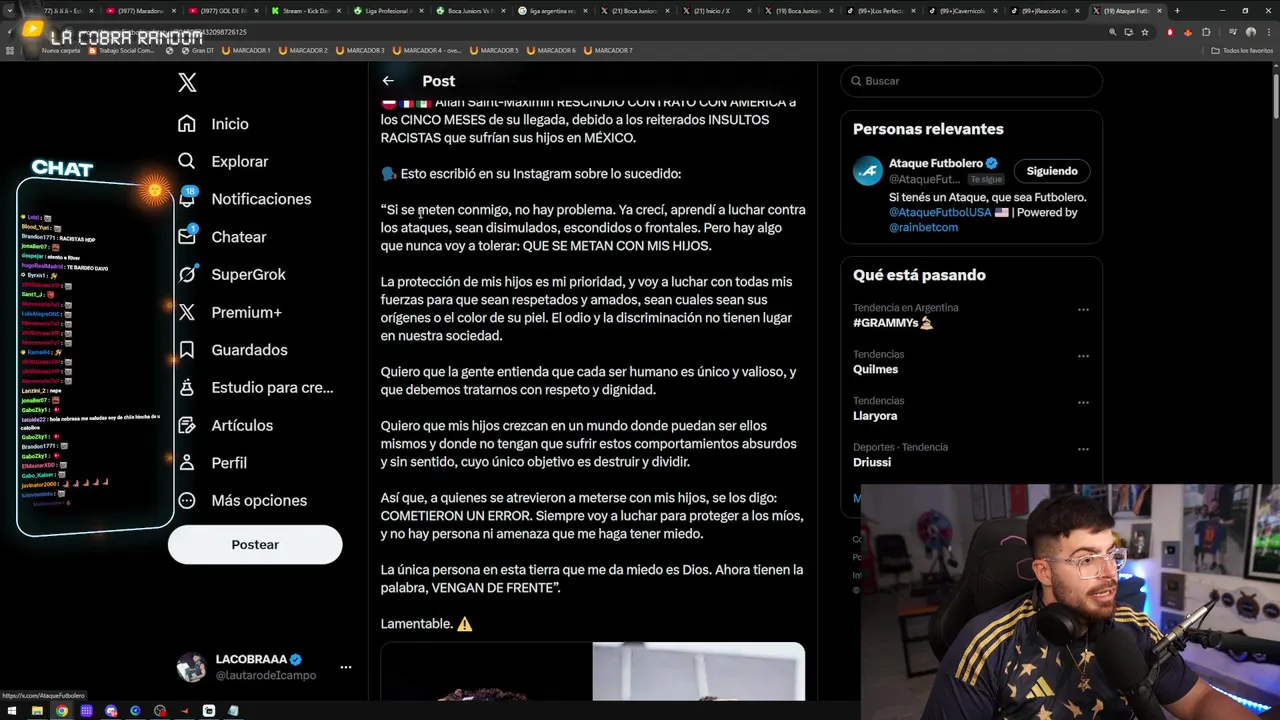Image resolution: width=1280 pixels, height=720 pixels.
Task: Open Explorar search icon in sidebar
Action: click(x=187, y=161)
